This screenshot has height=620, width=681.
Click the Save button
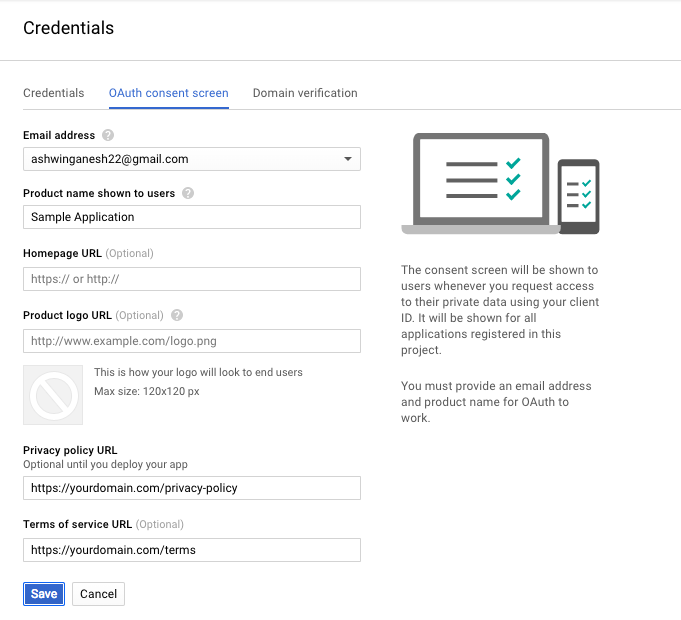click(44, 594)
